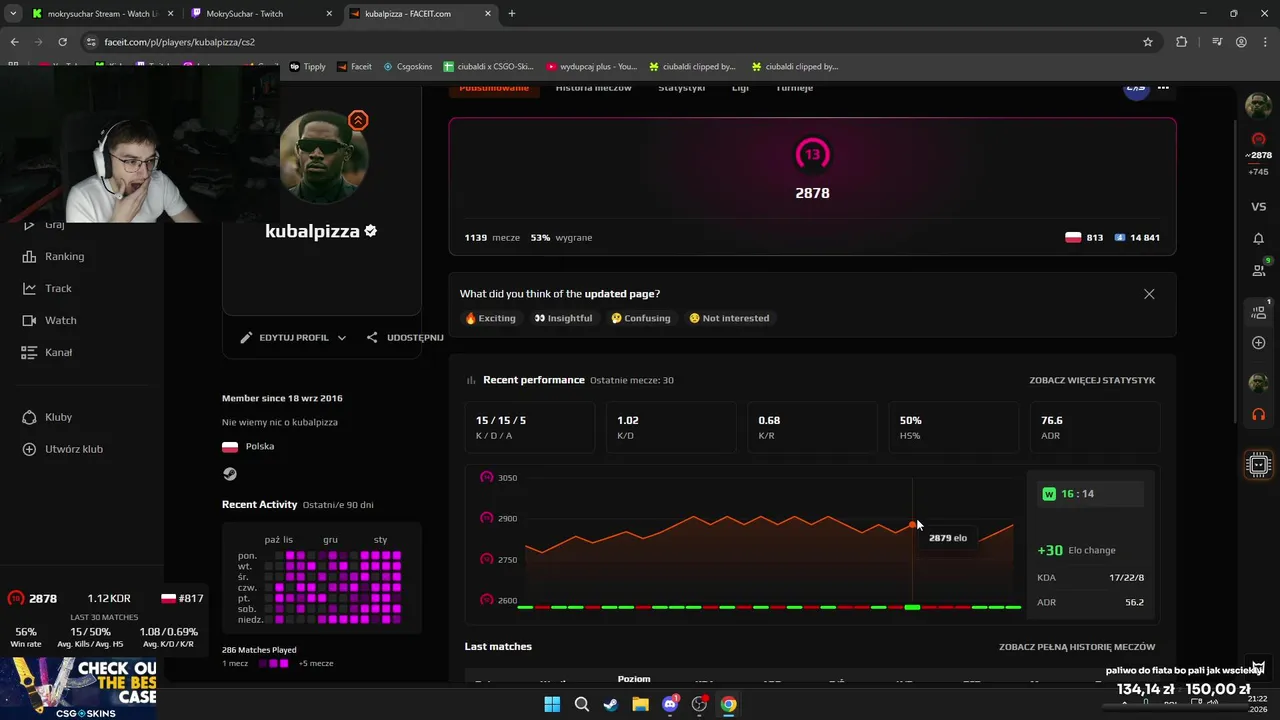Click Utwórz klub plus icon

pos(29,449)
